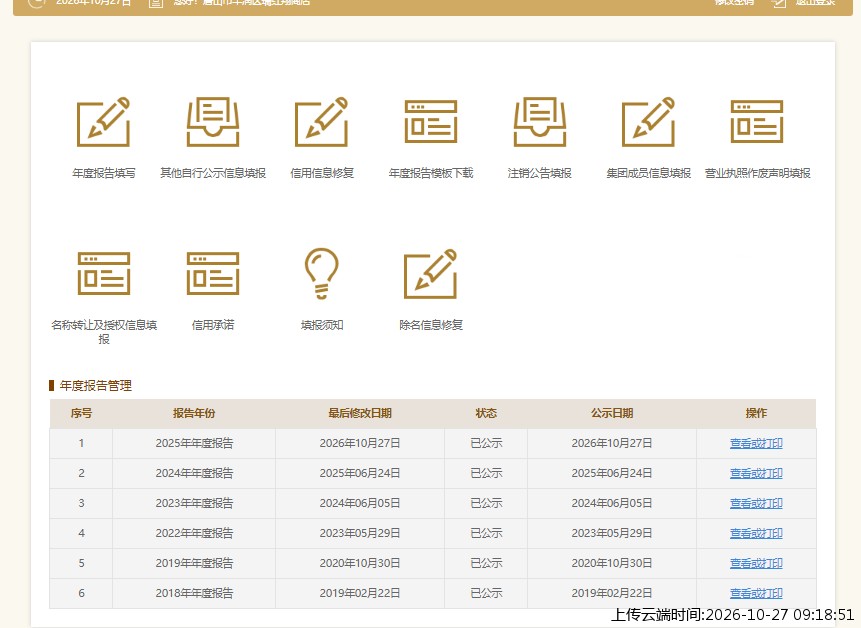View or print the 2023年年度报告
Image resolution: width=861 pixels, height=628 pixels.
756,503
